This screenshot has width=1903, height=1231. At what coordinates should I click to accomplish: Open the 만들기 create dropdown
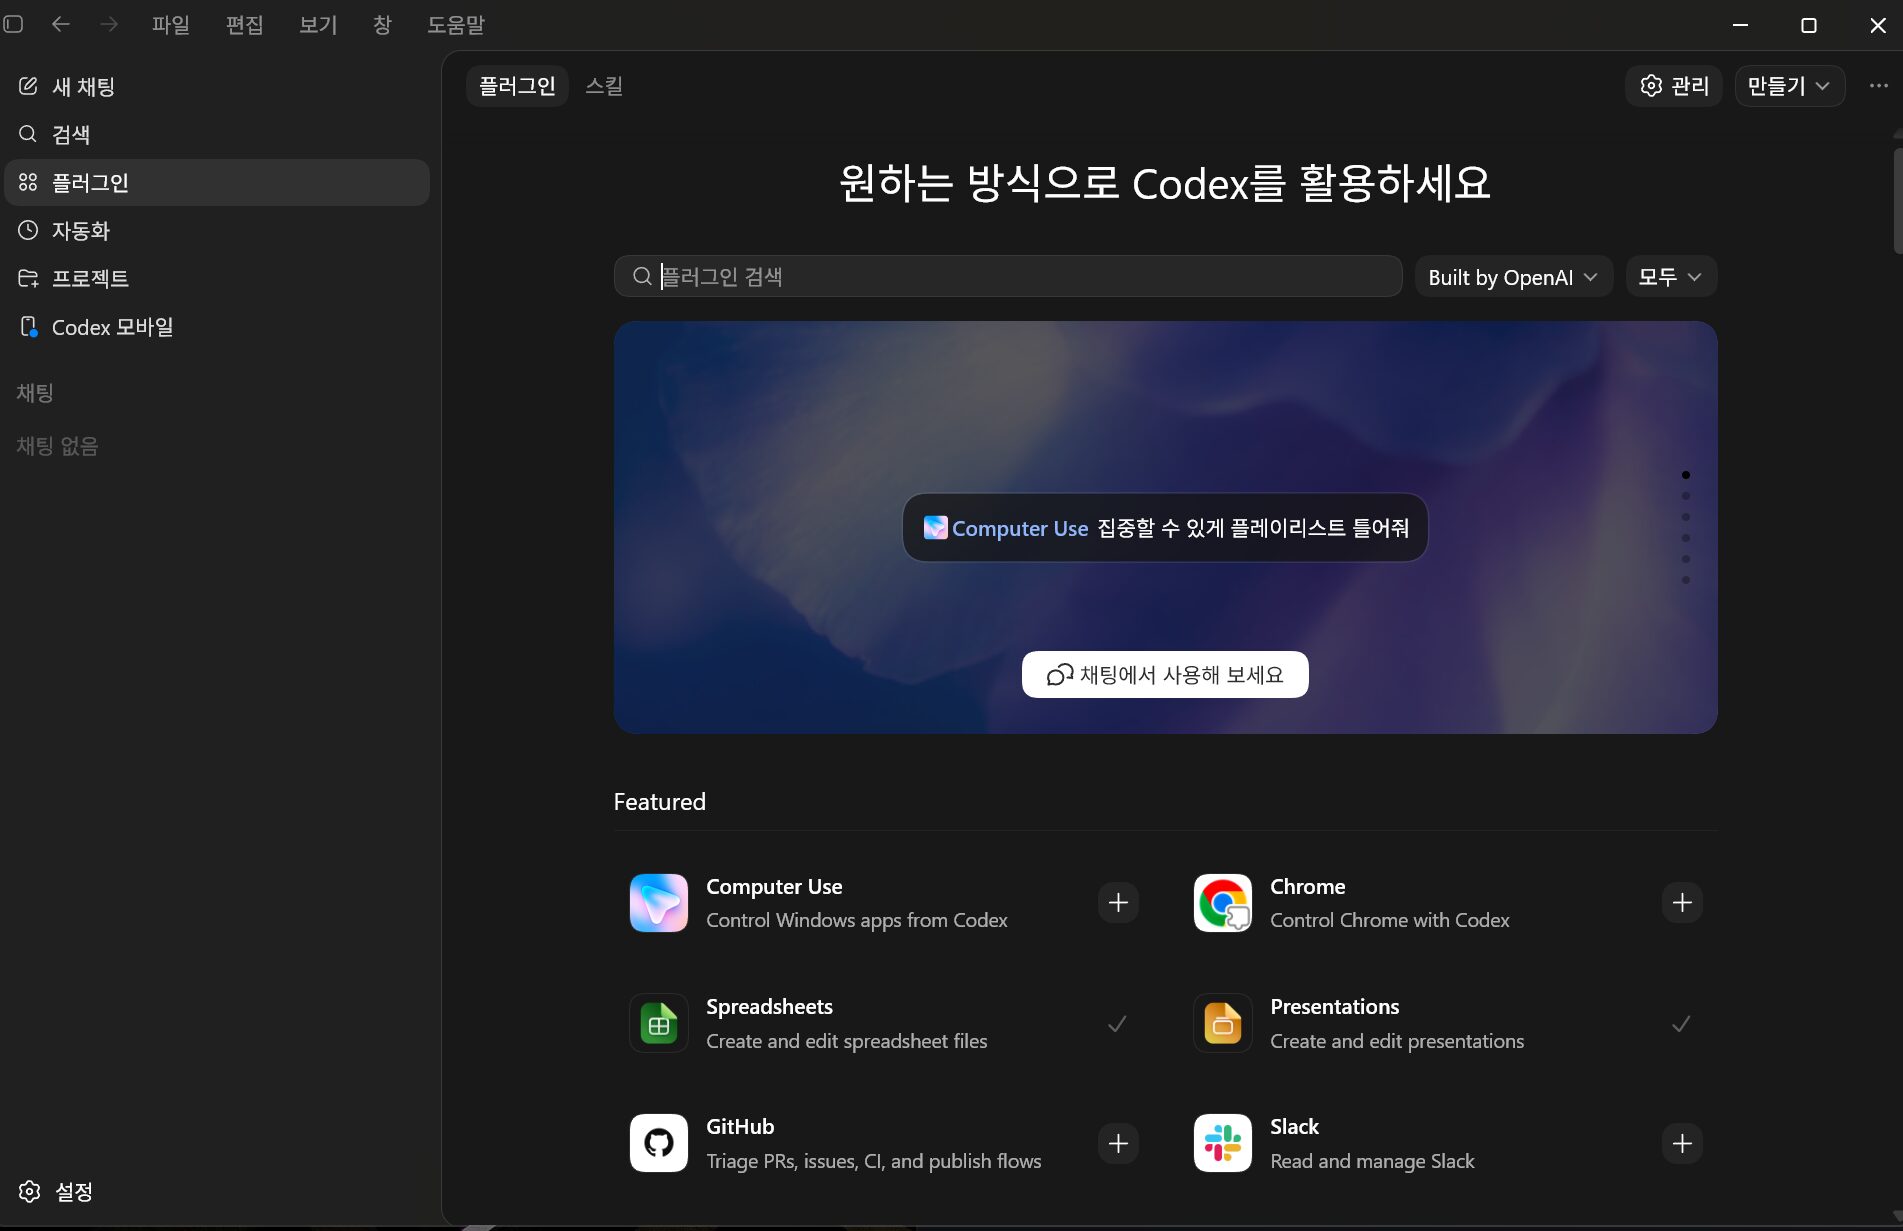coord(1789,86)
